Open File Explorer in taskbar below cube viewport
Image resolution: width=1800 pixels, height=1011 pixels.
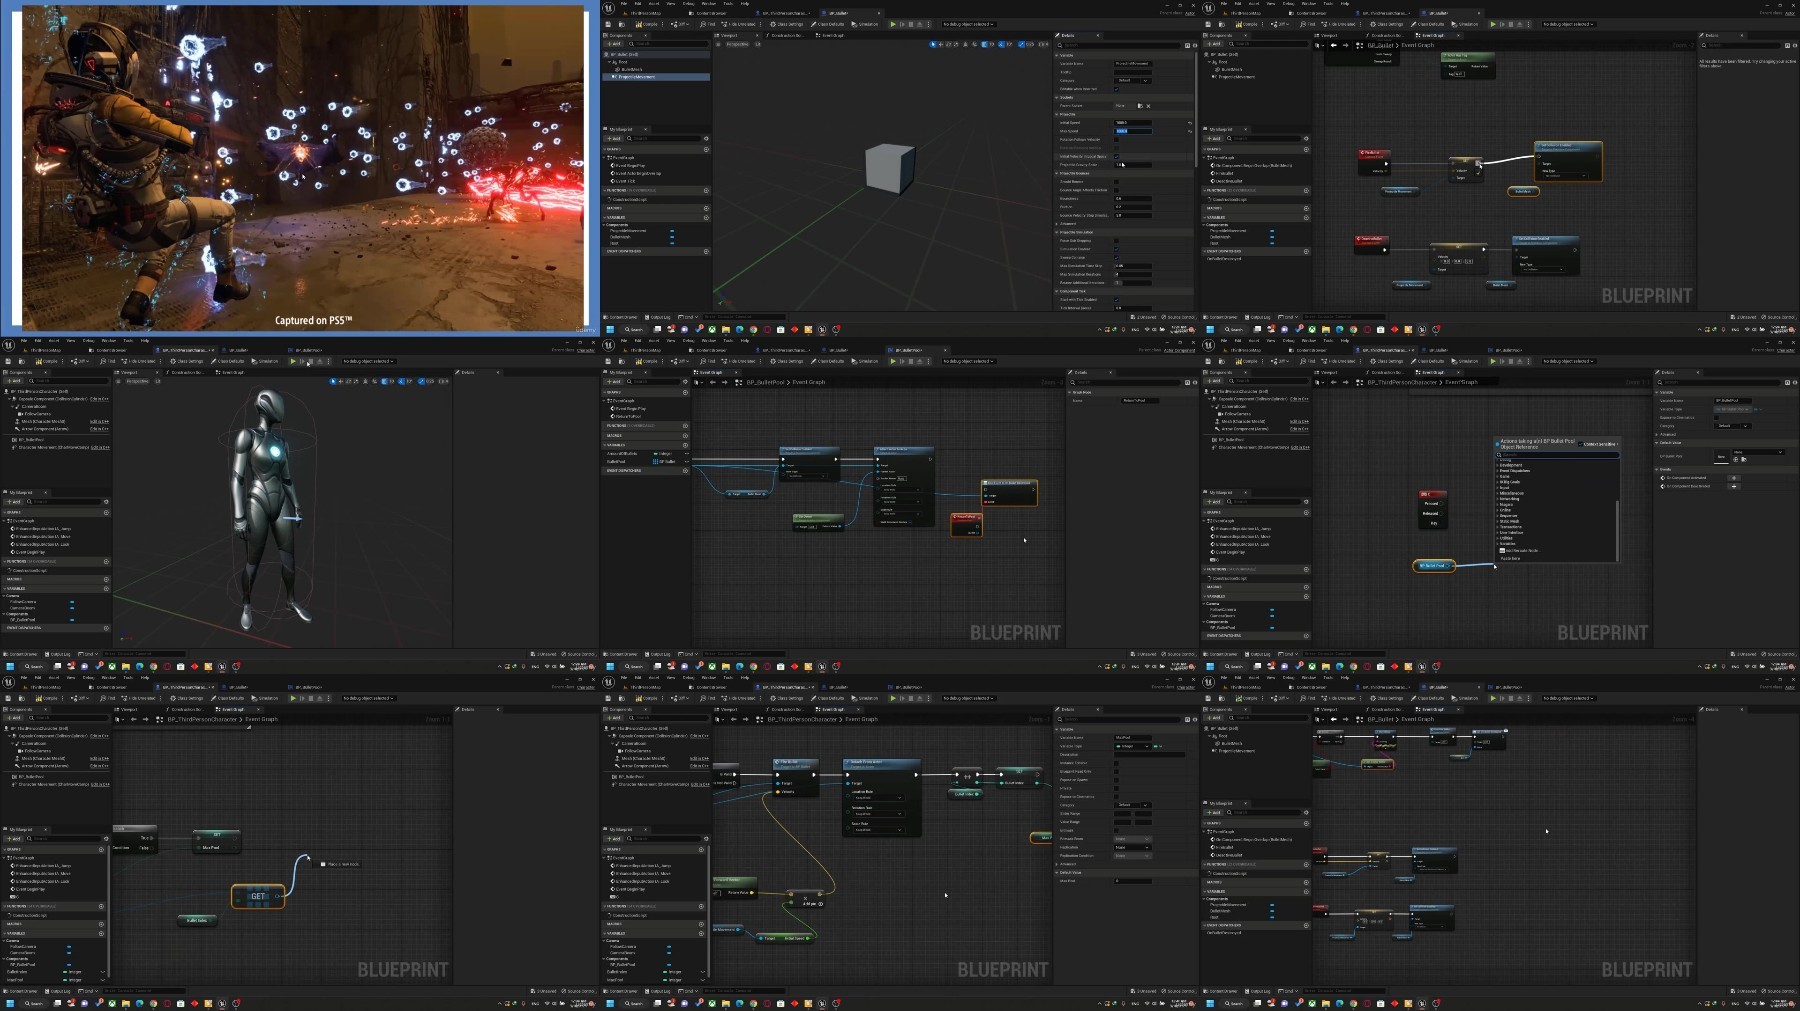725,329
